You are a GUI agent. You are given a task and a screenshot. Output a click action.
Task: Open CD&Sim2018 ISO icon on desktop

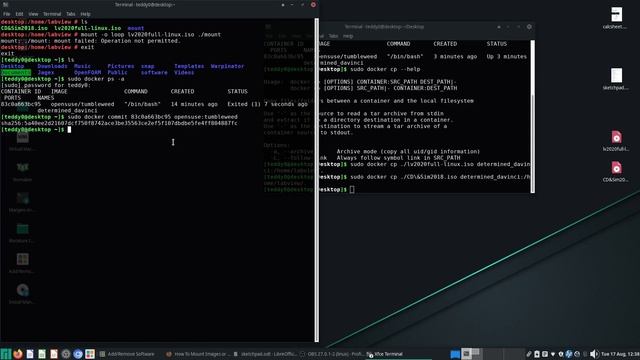point(616,171)
